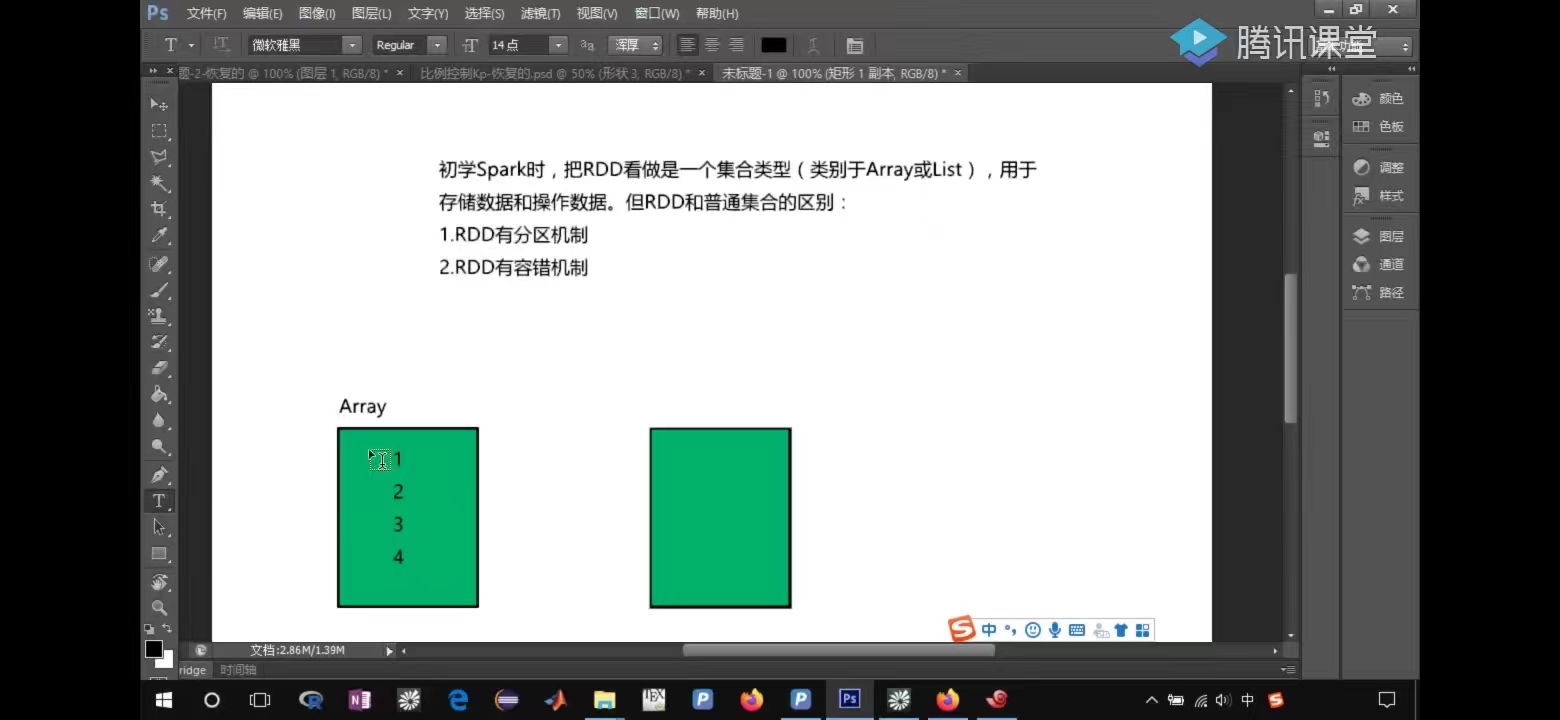Select the Rectangular Marquee tool
Viewport: 1560px width, 720px height.
159,131
